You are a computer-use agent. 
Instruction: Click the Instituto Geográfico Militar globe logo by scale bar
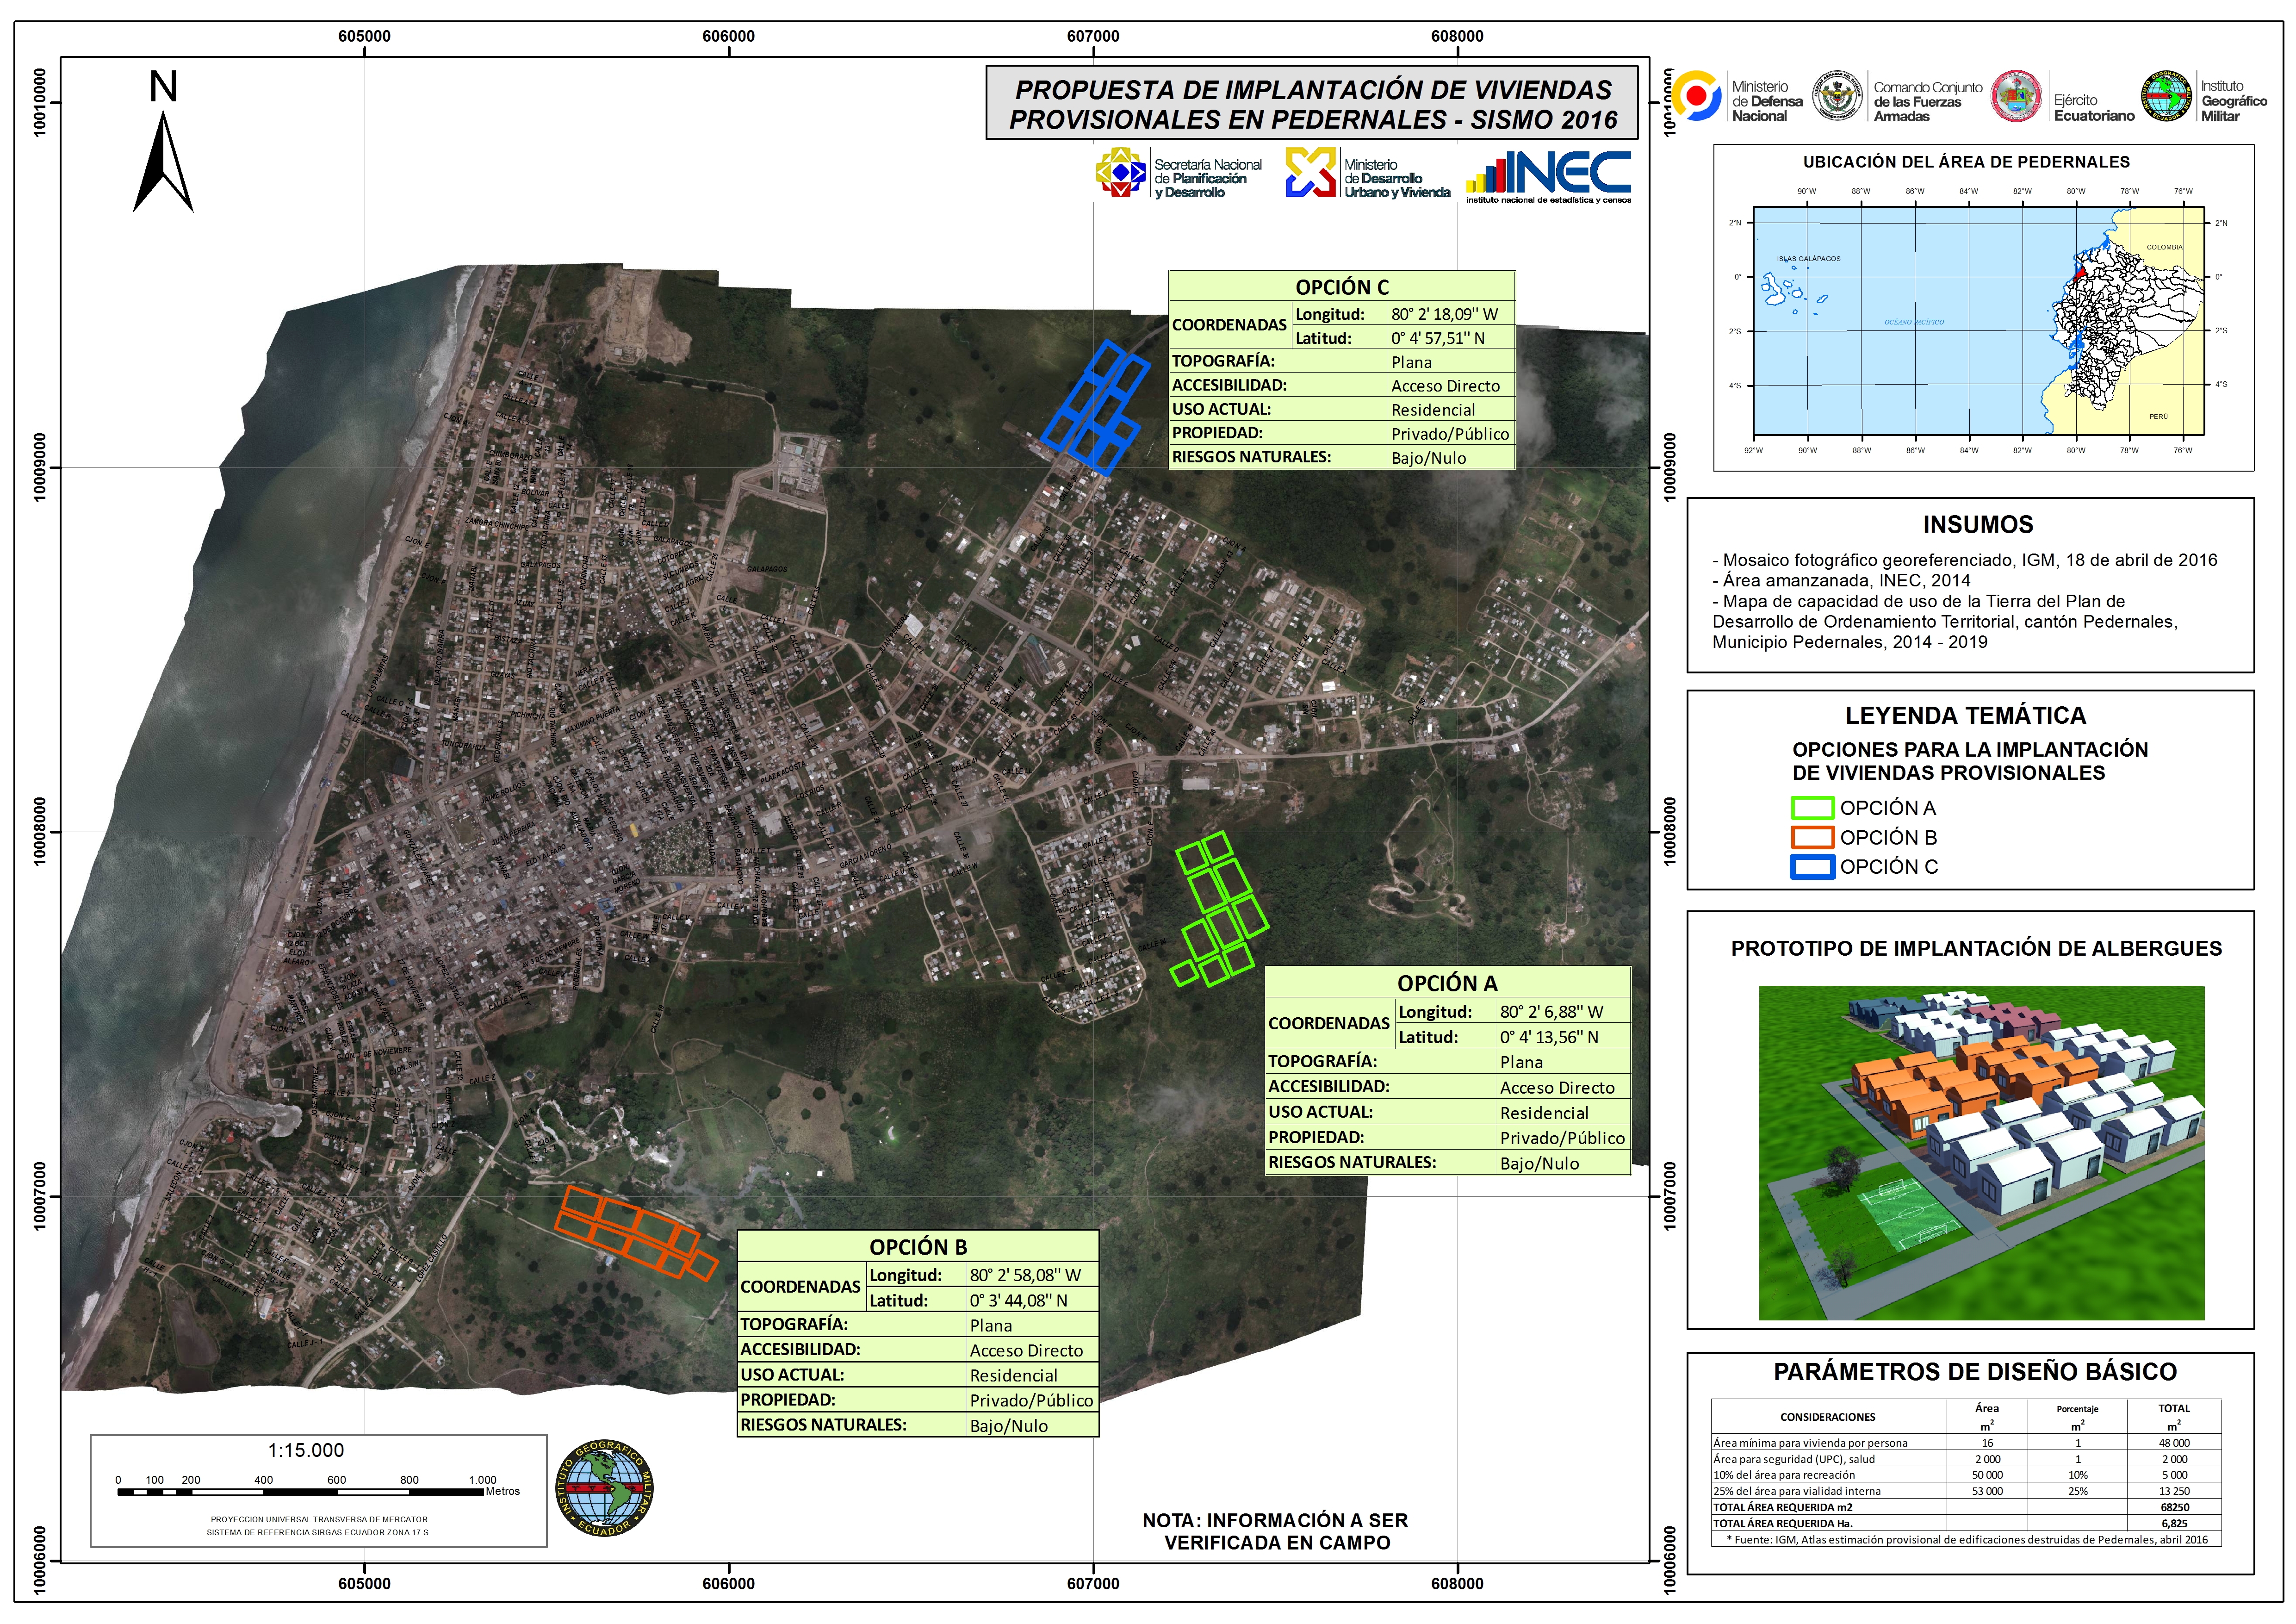click(604, 1488)
